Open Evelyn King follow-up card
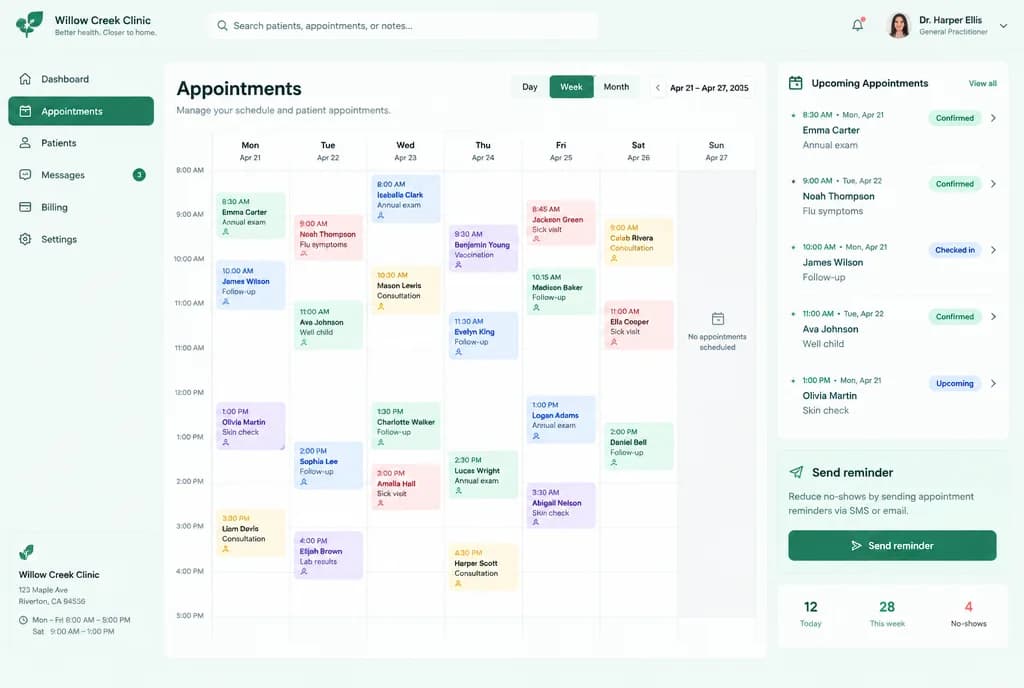This screenshot has height=688, width=1024. 483,336
